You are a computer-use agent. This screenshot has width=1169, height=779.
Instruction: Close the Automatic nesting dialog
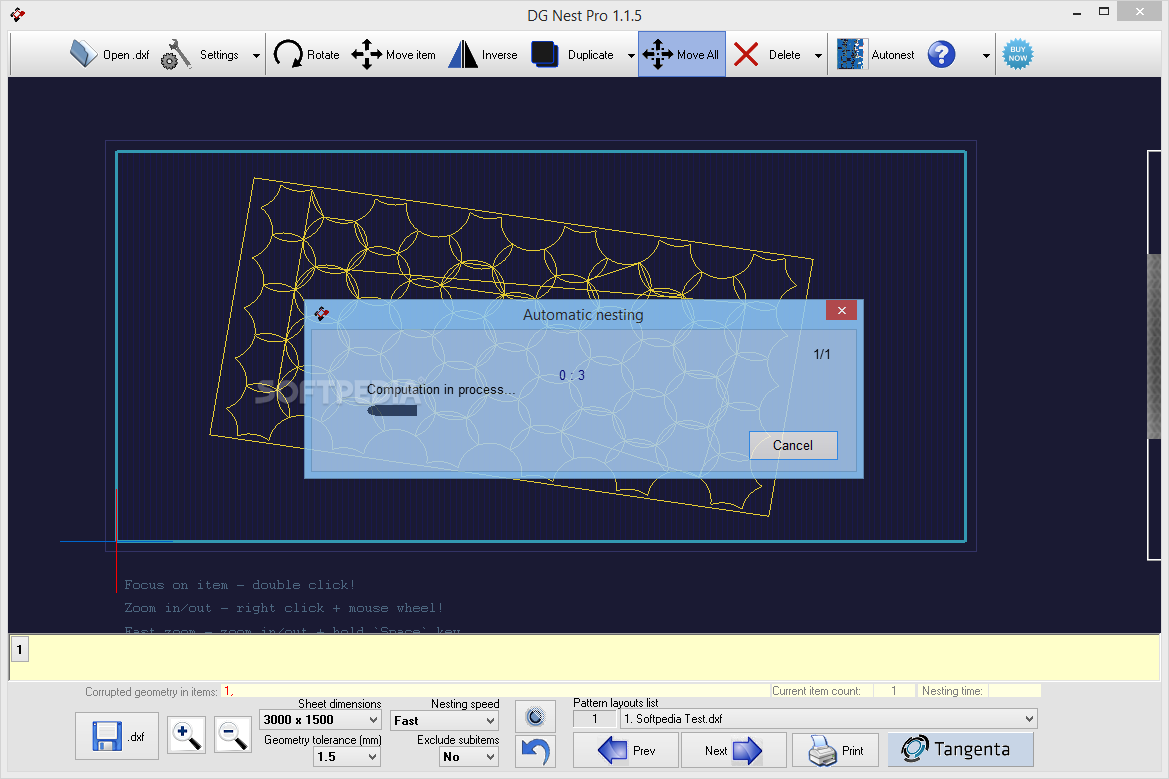[842, 310]
